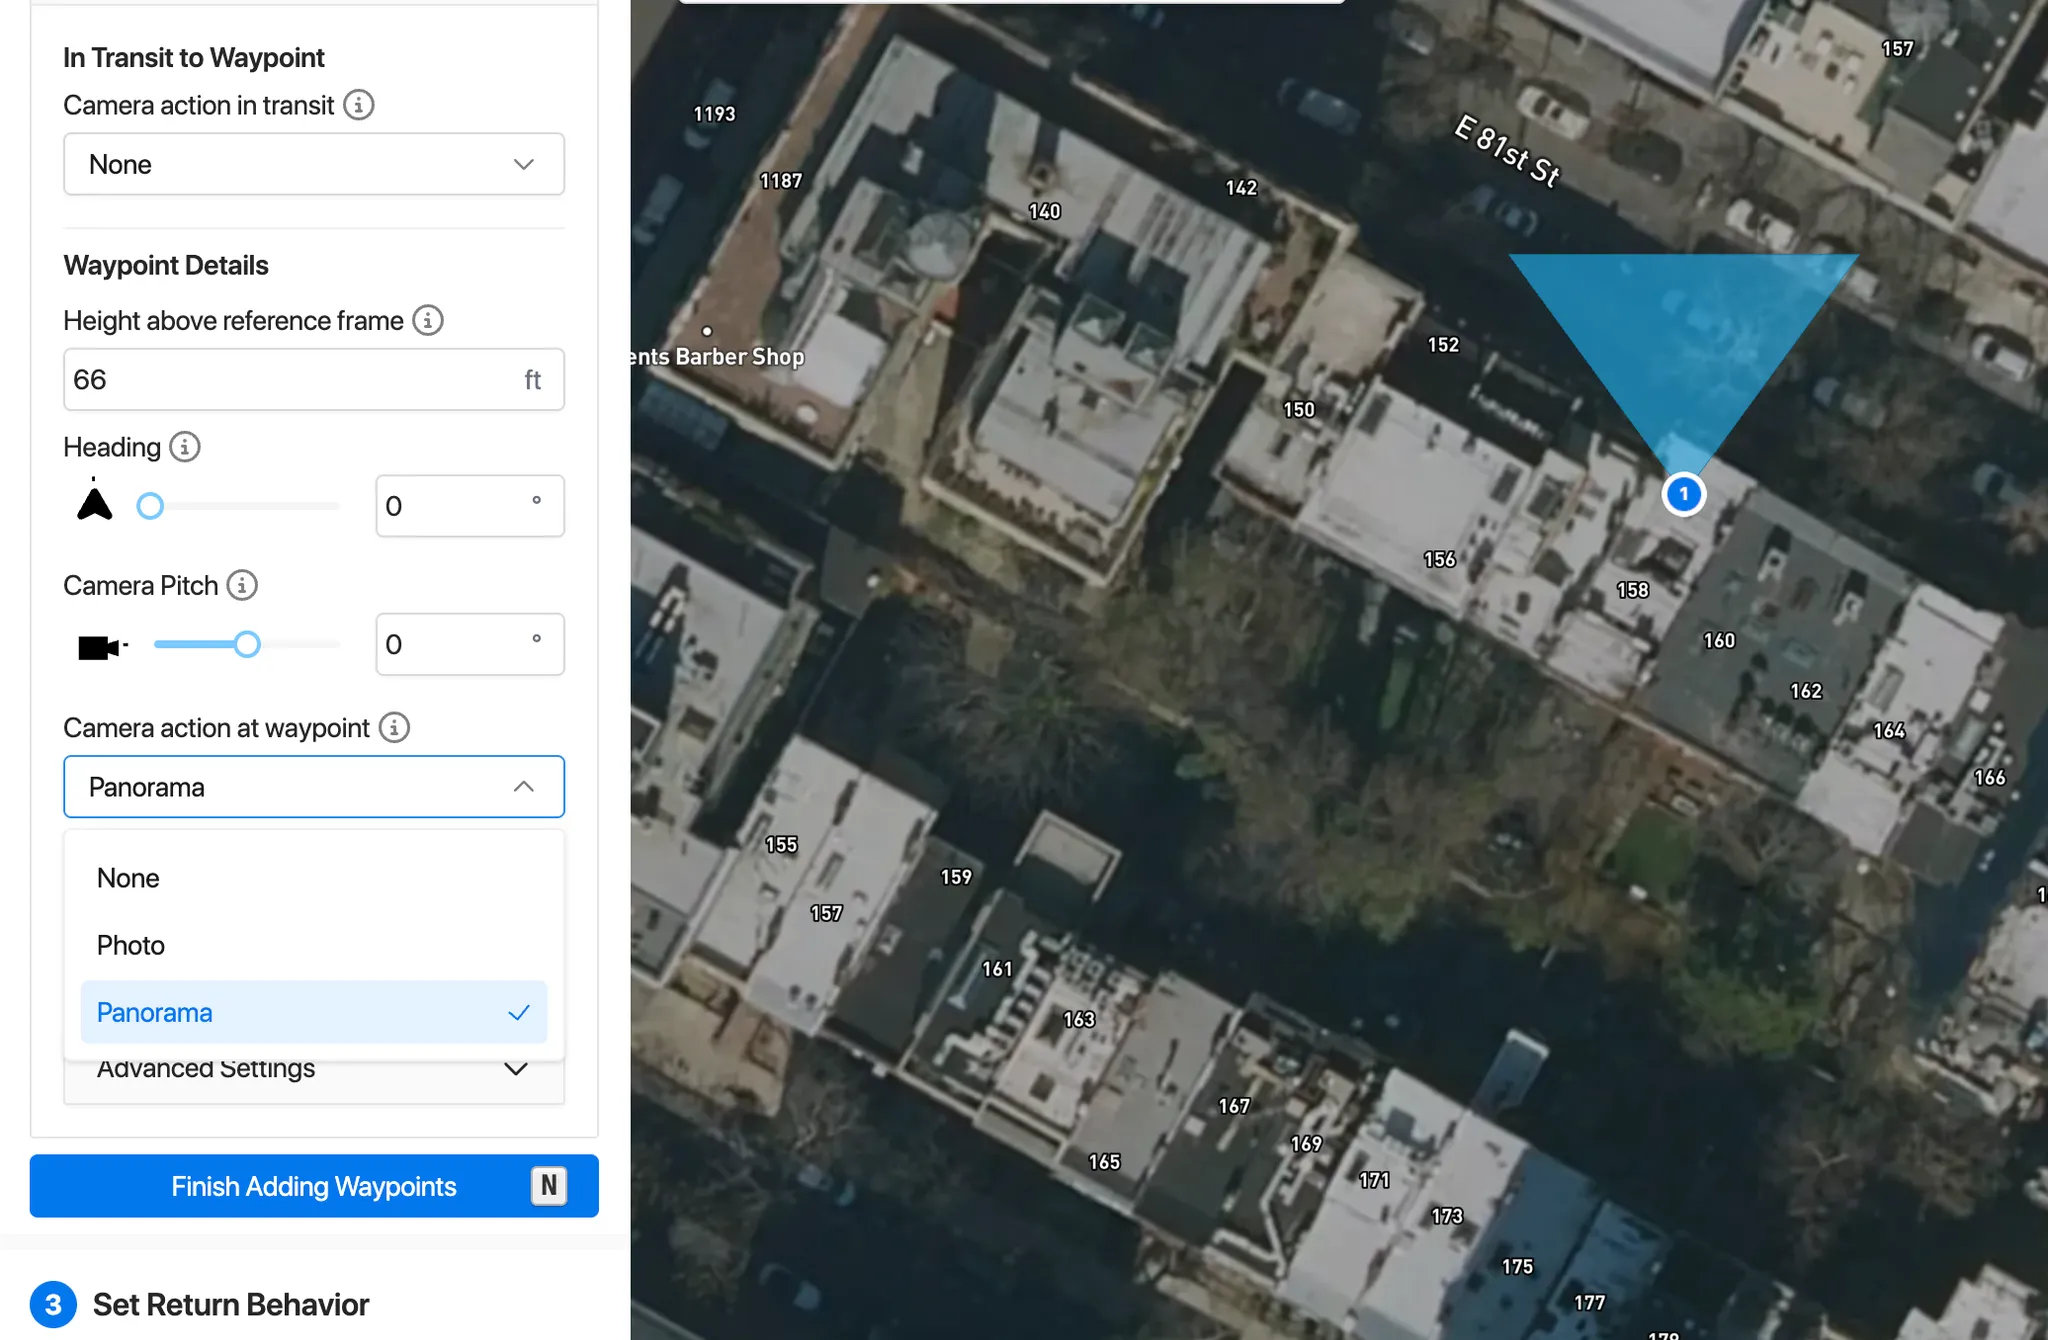Click the N keyboard shortcut badge

pos(549,1186)
